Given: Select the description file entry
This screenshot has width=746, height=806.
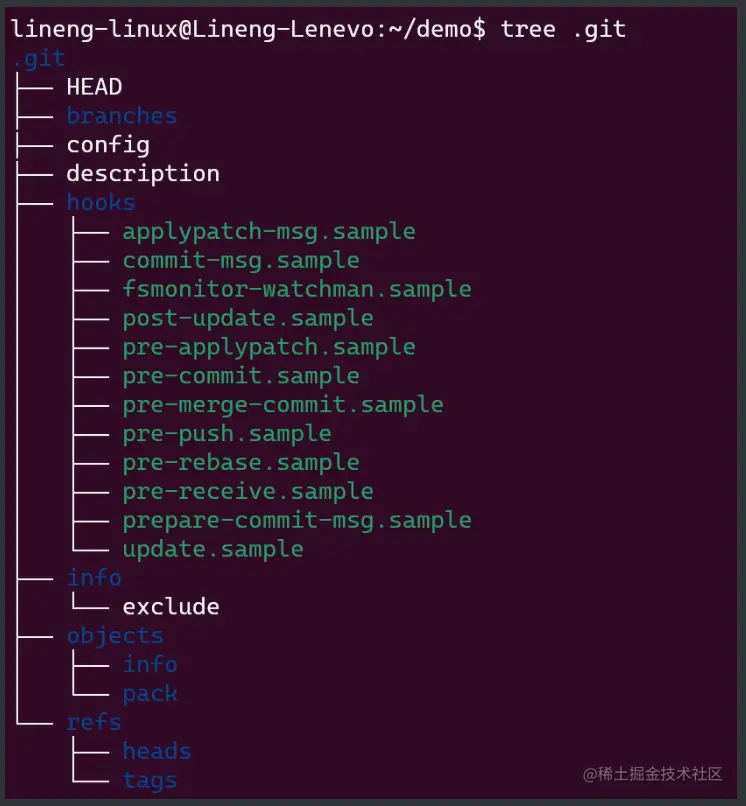Looking at the screenshot, I should pyautogui.click(x=143, y=174).
